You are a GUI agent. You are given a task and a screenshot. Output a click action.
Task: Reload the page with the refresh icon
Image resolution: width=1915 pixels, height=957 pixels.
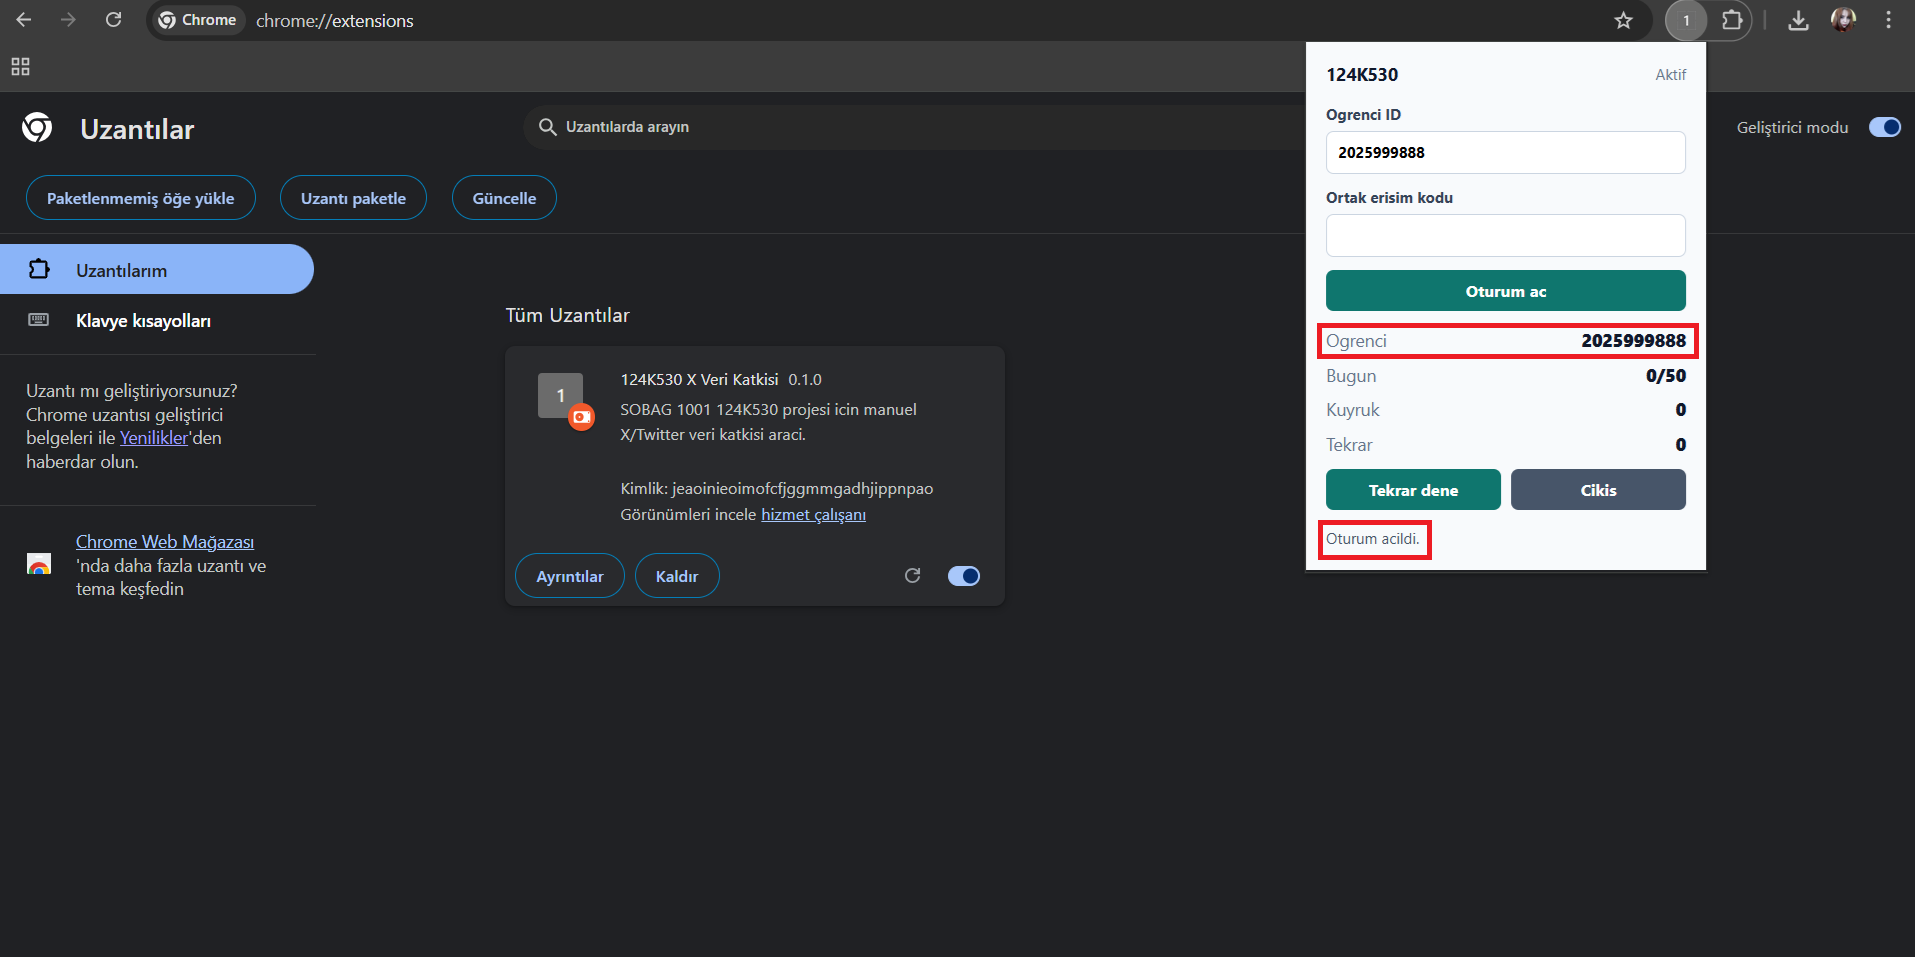(x=114, y=20)
